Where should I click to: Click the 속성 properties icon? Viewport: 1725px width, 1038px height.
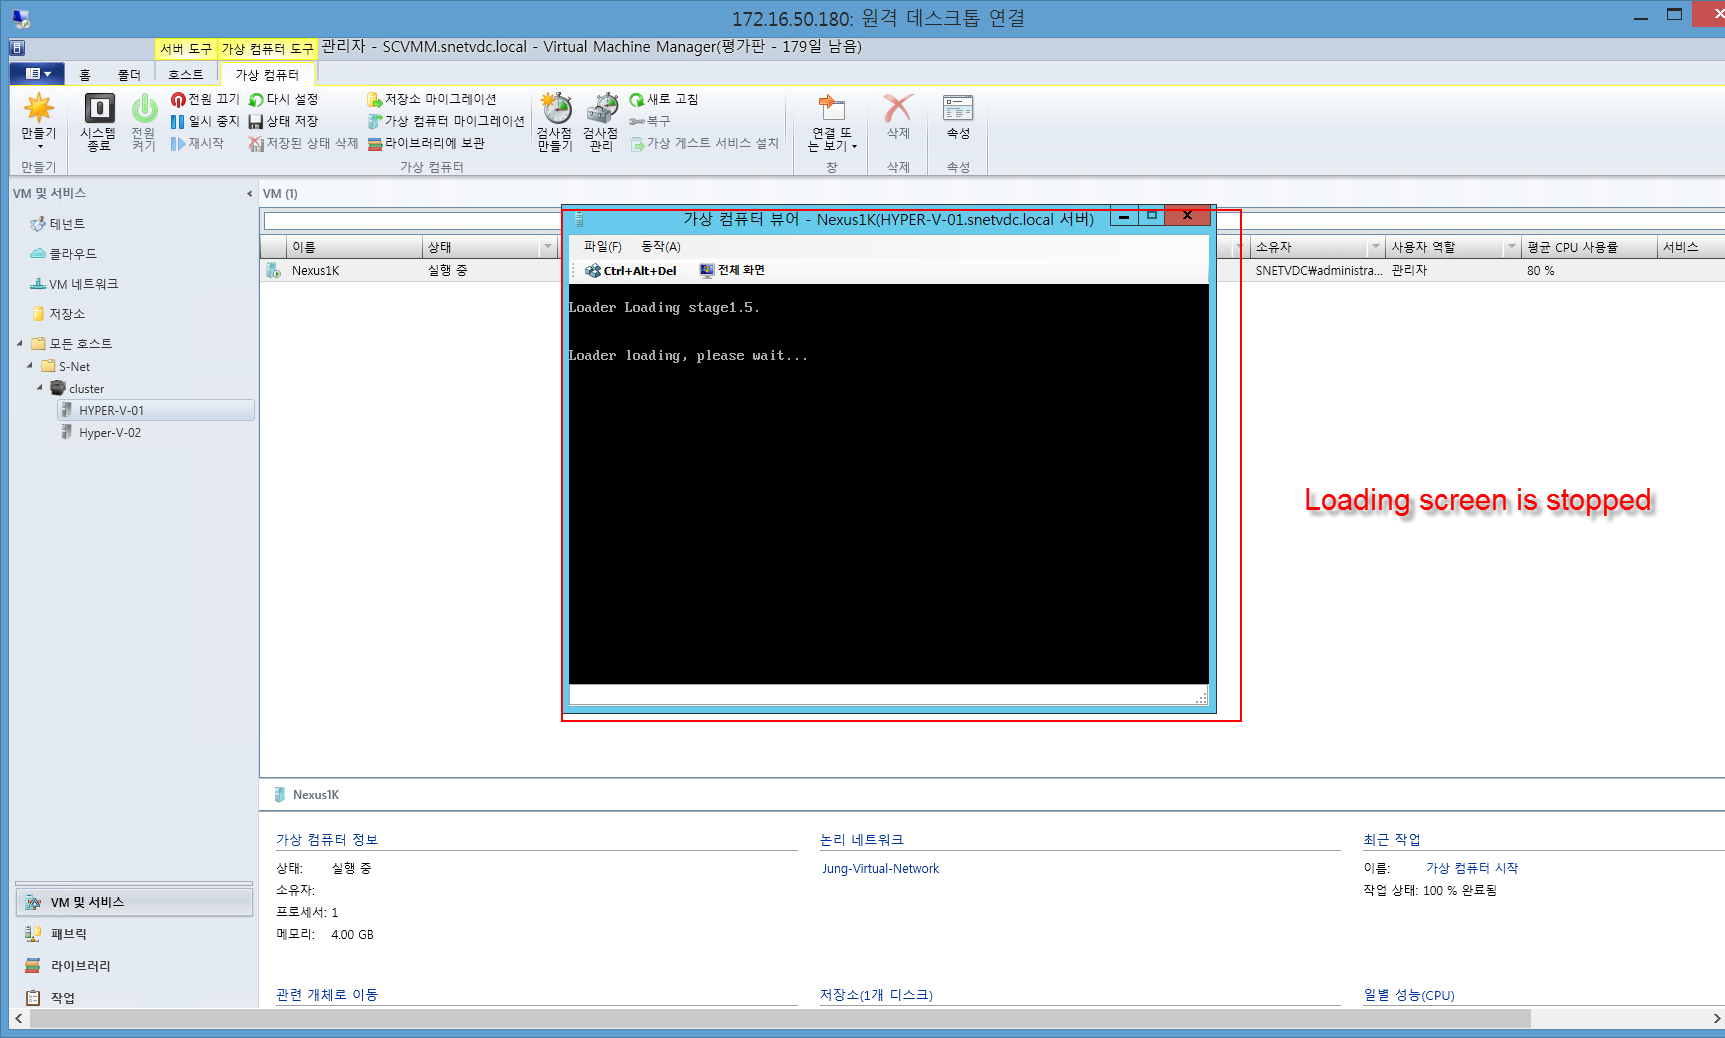tap(958, 118)
